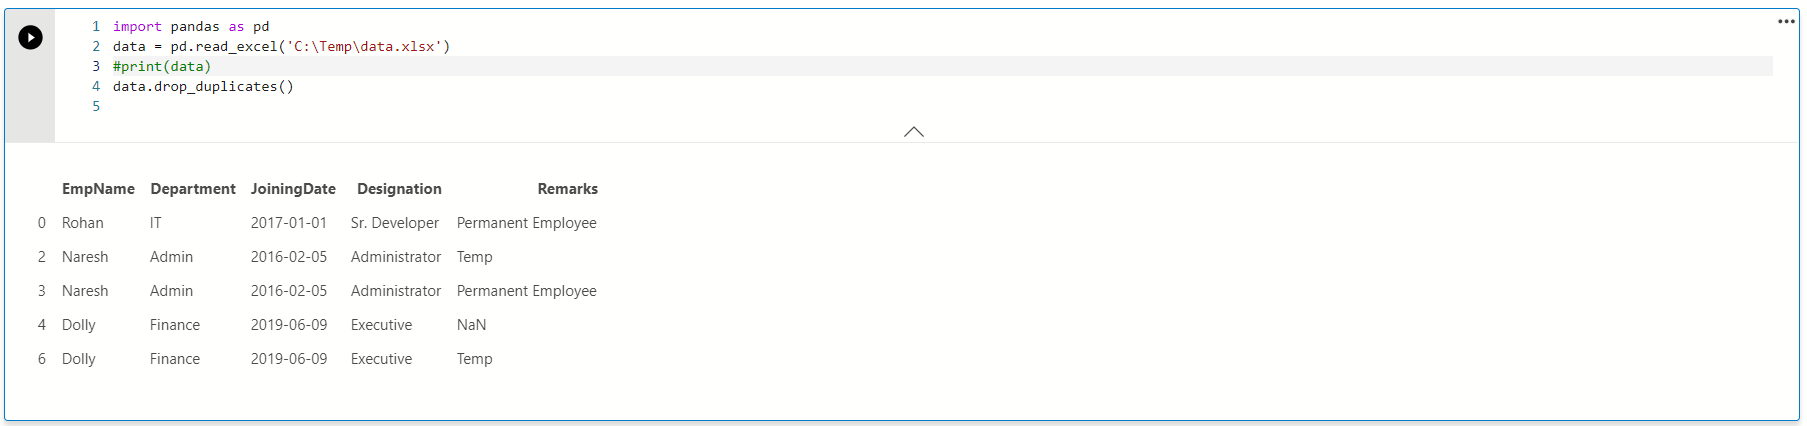This screenshot has height=426, width=1807.
Task: Click row index 6 in the output
Action: pos(42,359)
